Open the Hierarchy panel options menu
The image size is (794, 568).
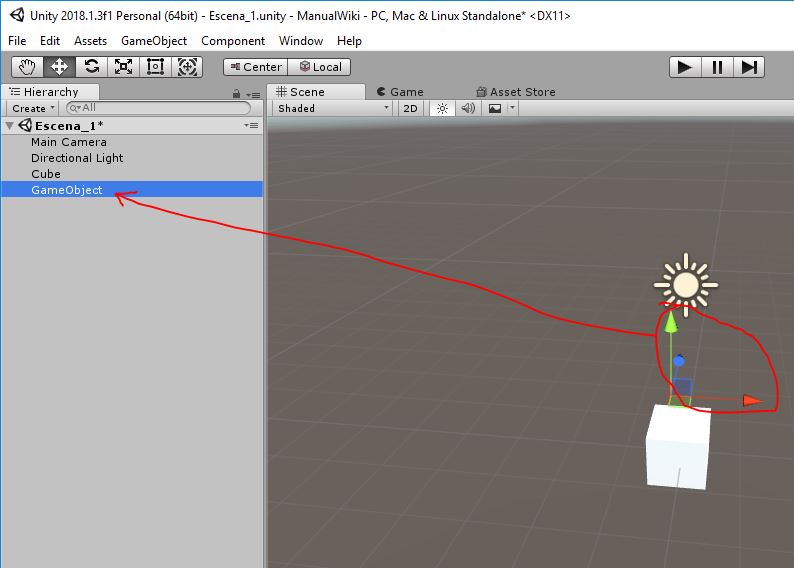point(253,94)
